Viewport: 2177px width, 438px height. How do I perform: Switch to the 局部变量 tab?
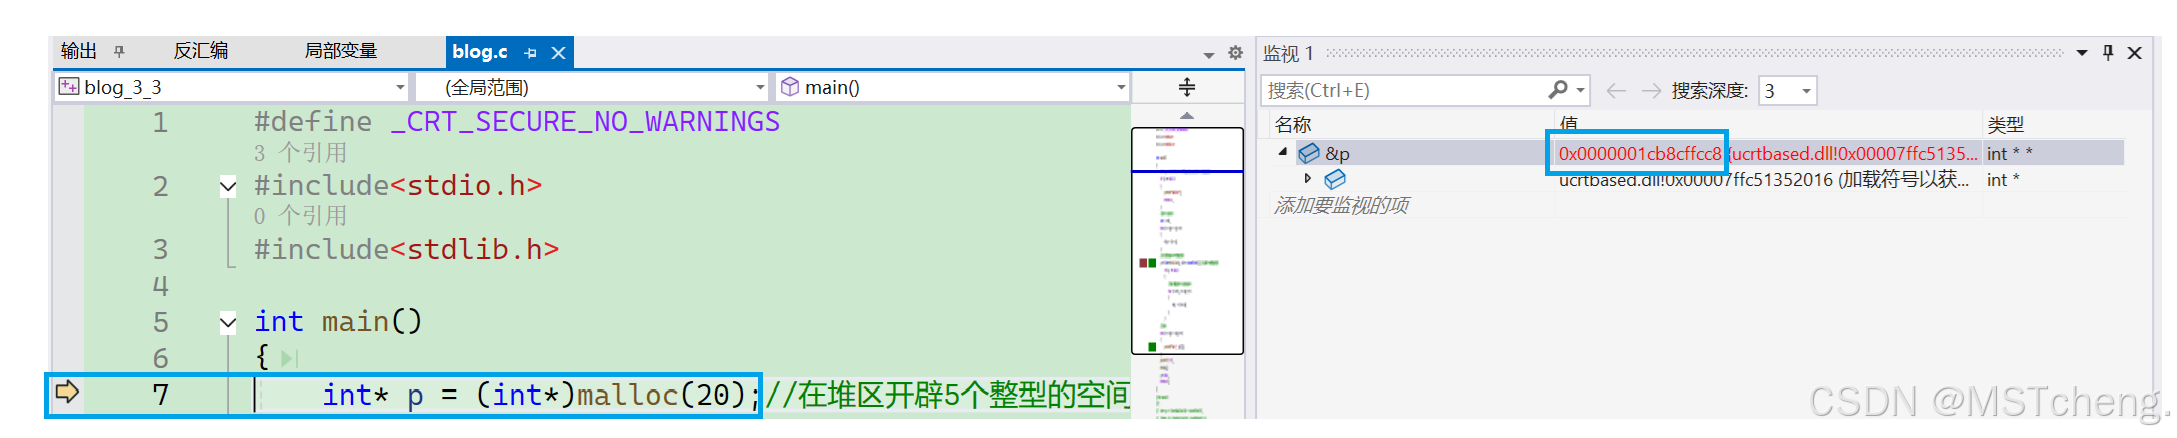(340, 51)
